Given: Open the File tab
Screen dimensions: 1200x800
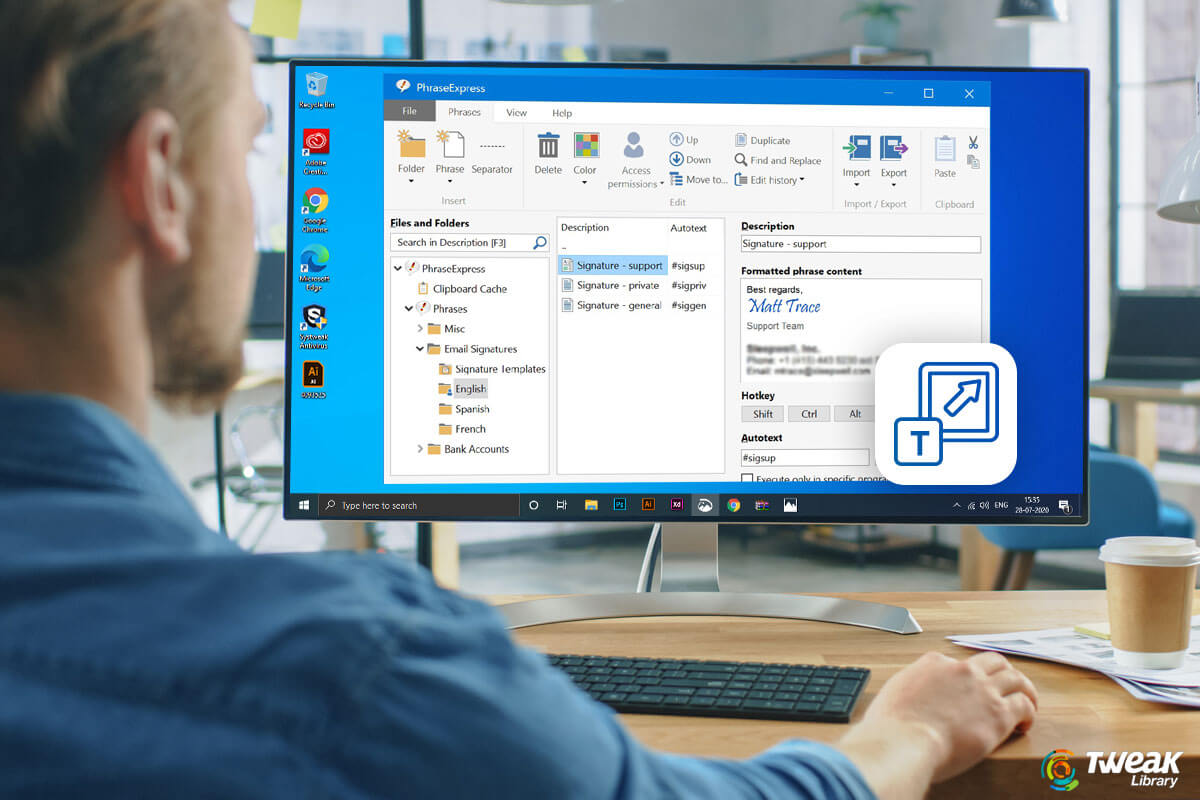Looking at the screenshot, I should pos(409,111).
